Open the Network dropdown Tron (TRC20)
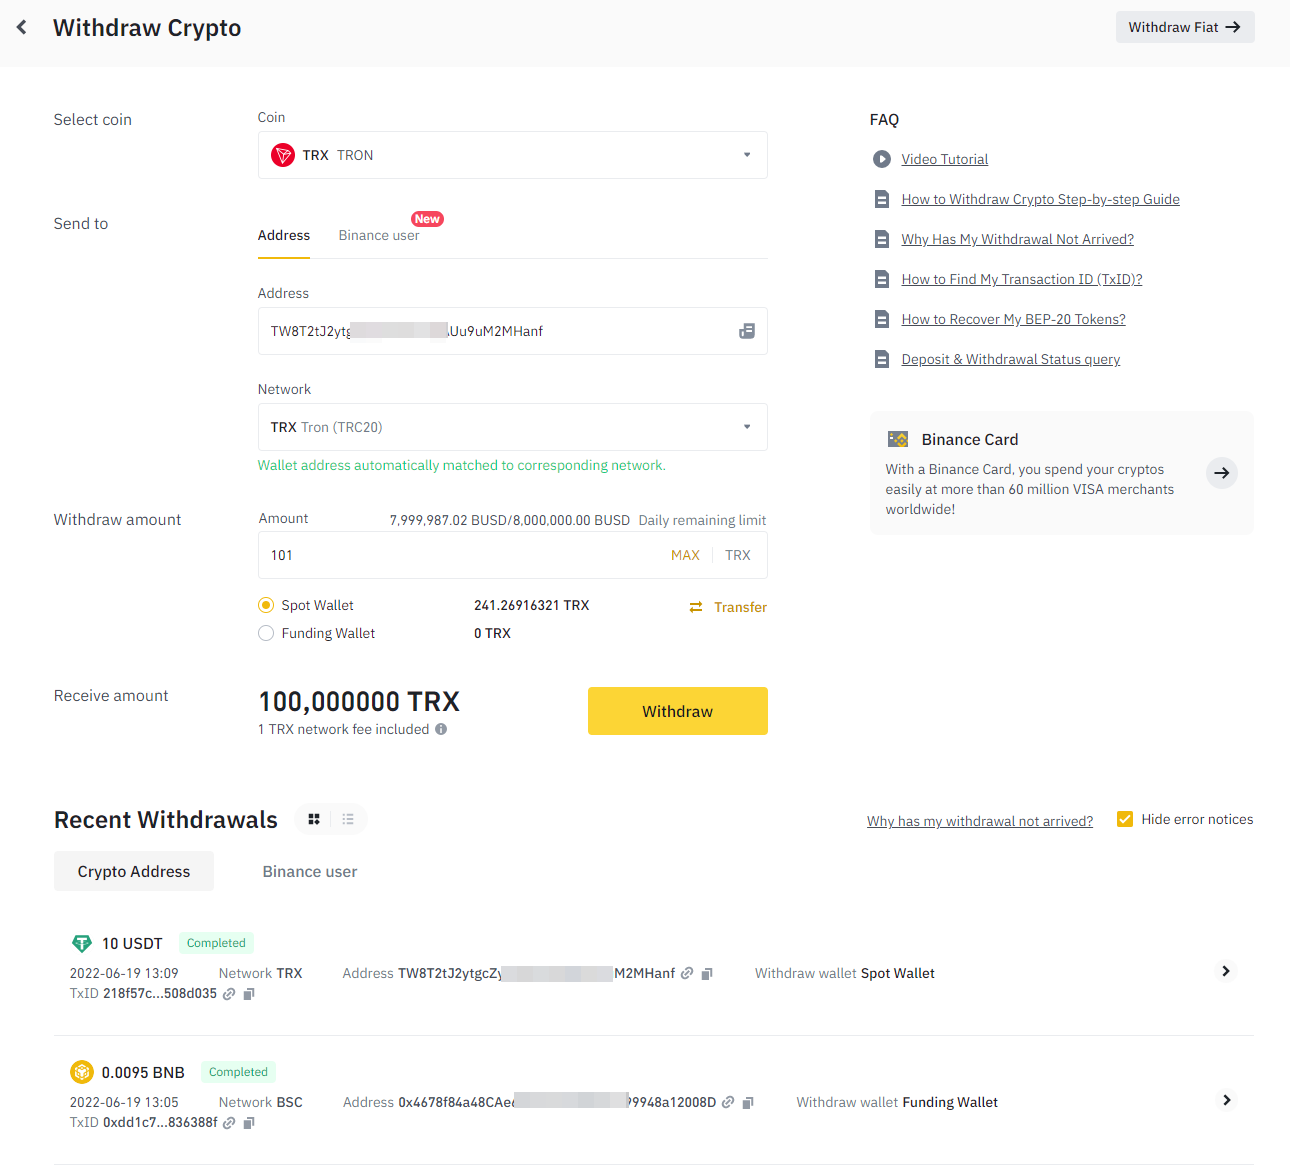The width and height of the screenshot is (1290, 1171). 513,427
